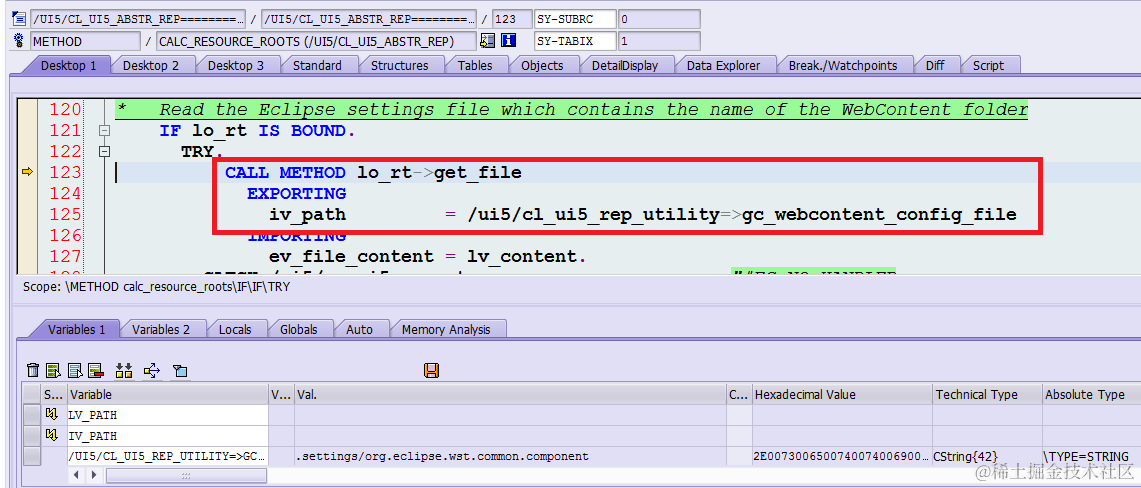Click the list icon with red minus bar
This screenshot has height=488, width=1141.
[96, 371]
